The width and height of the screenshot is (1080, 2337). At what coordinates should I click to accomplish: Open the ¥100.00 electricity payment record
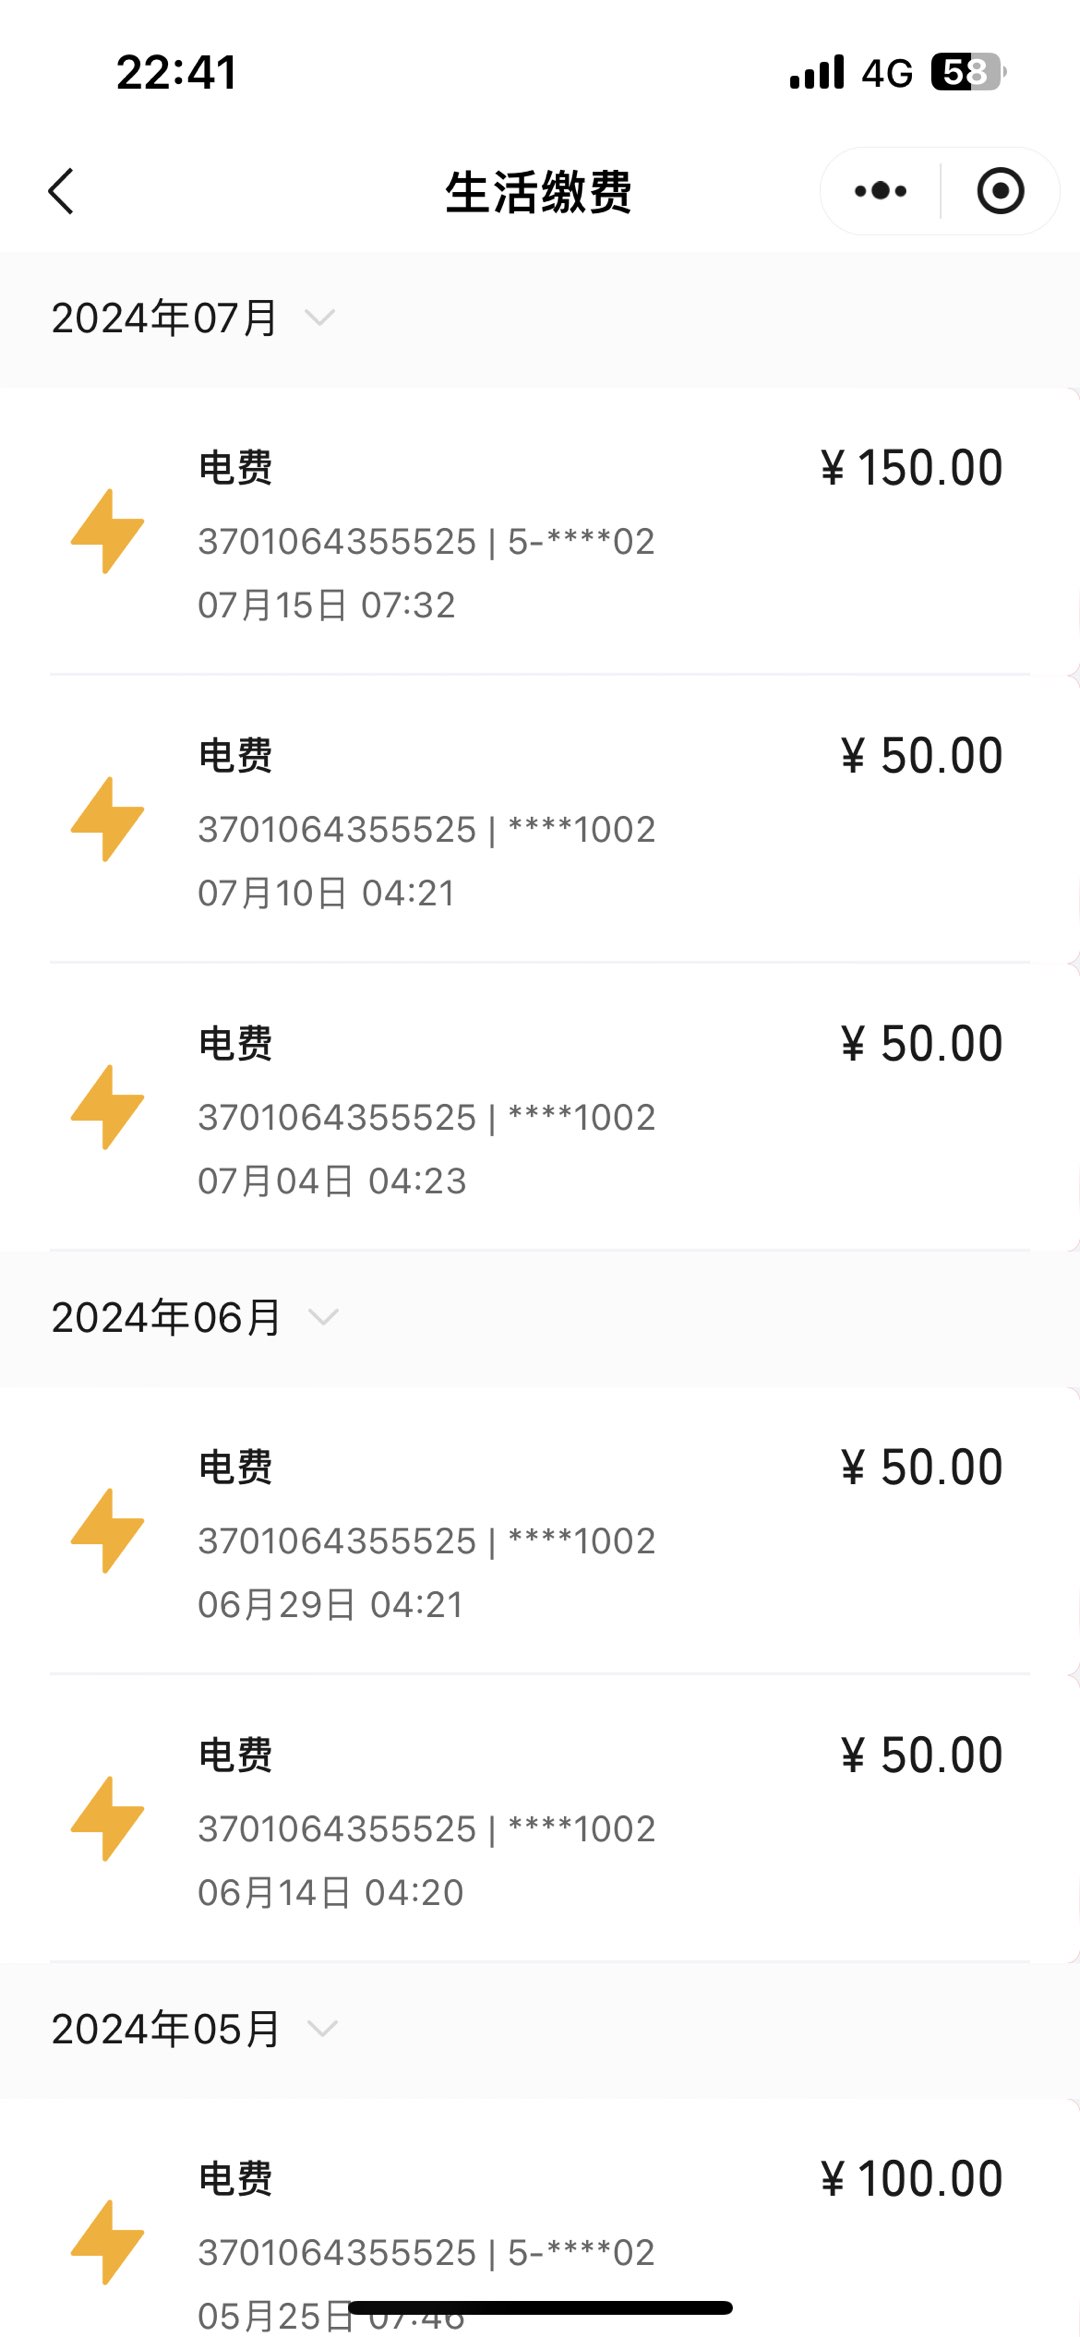[540, 2218]
